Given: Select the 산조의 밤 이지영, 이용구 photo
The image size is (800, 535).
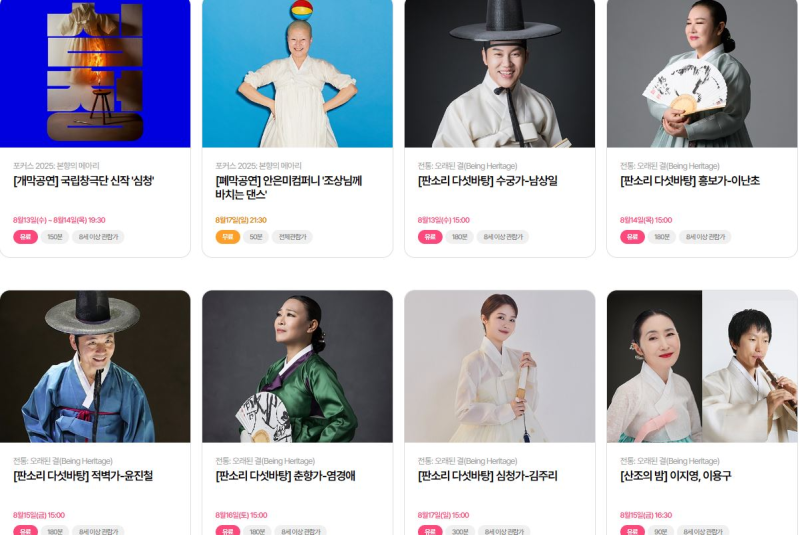Looking at the screenshot, I should coord(702,366).
